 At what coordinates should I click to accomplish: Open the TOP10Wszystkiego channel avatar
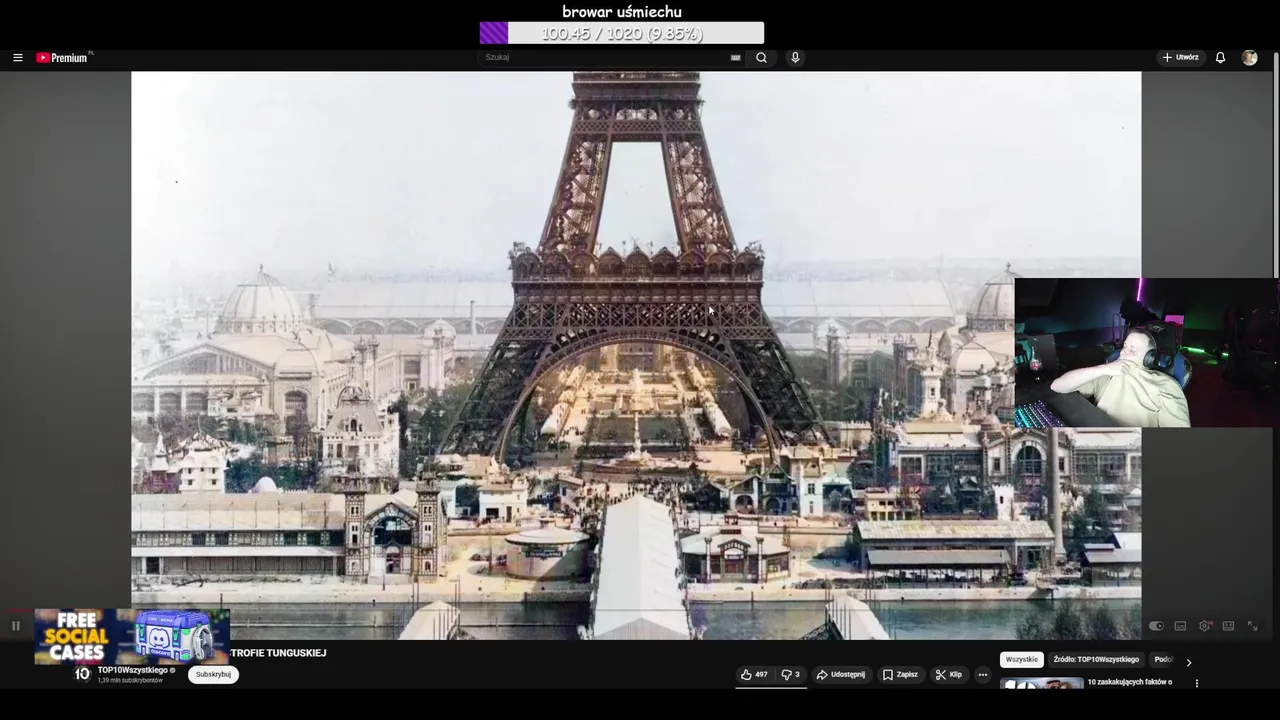click(83, 674)
